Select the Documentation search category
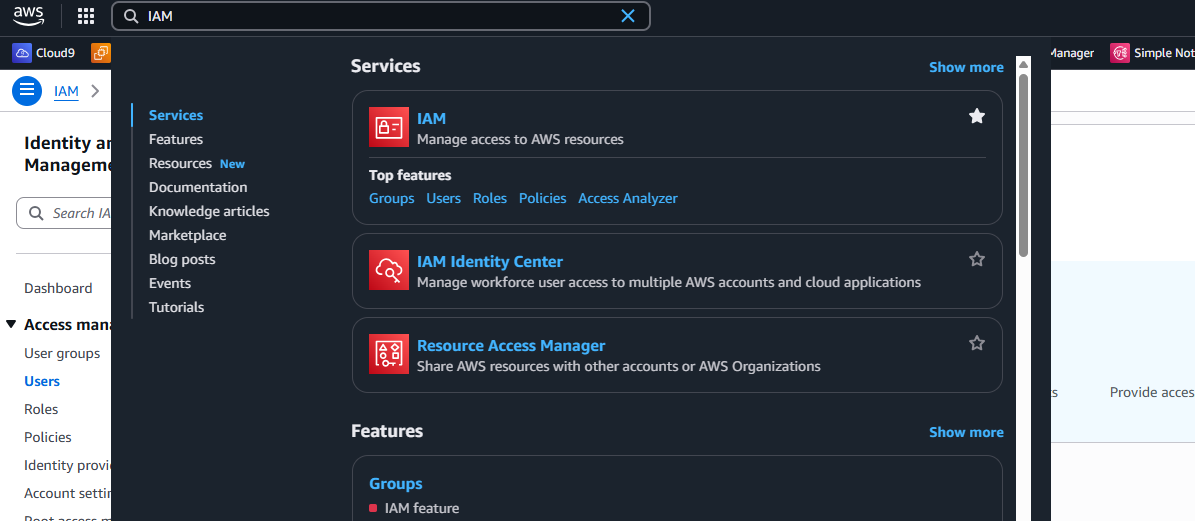Screen dimensions: 1195x521 (198, 187)
